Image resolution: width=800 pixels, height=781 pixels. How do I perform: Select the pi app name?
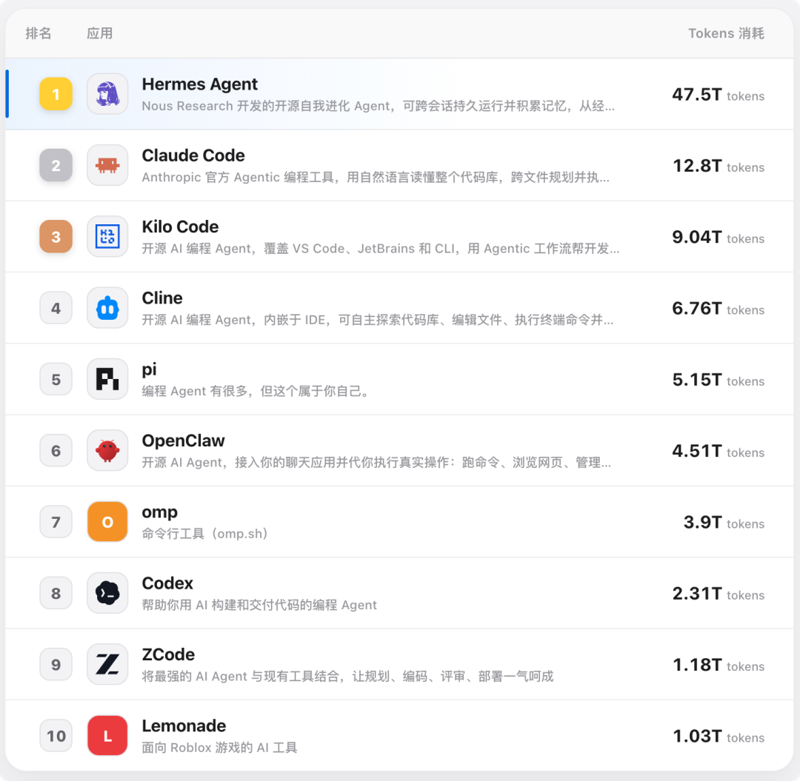pos(149,369)
